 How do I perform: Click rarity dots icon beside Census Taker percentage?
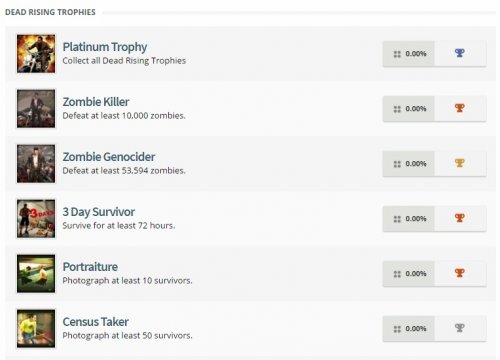pyautogui.click(x=397, y=329)
